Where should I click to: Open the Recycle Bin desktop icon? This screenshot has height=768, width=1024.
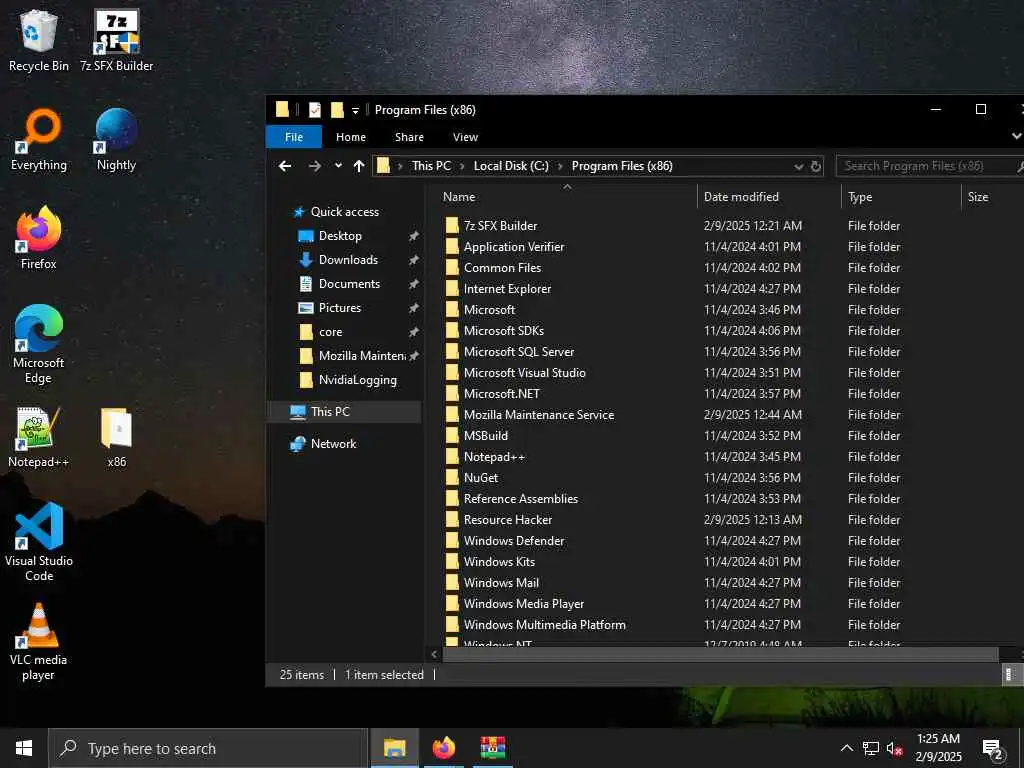point(39,40)
